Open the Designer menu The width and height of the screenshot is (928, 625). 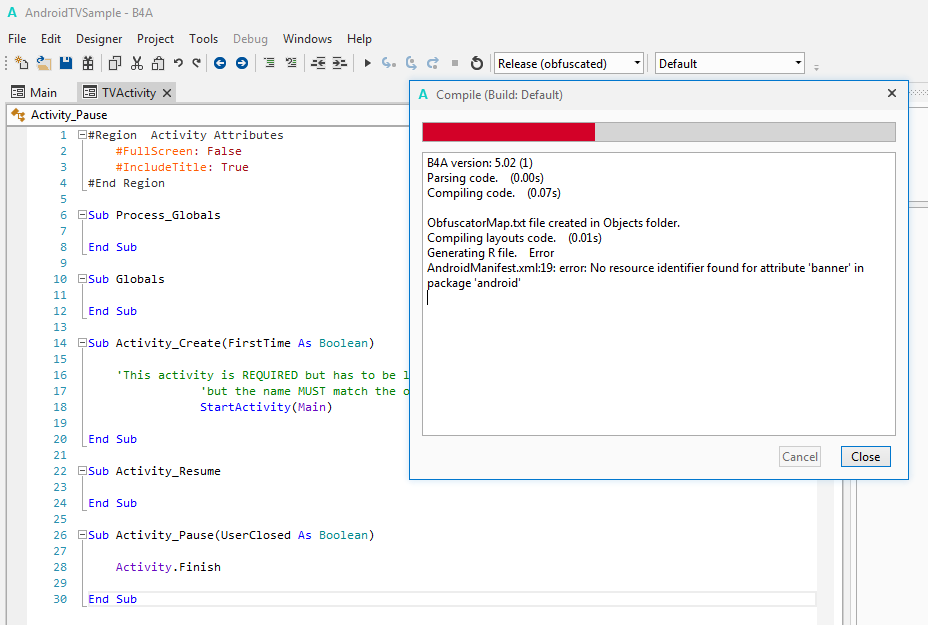point(99,39)
